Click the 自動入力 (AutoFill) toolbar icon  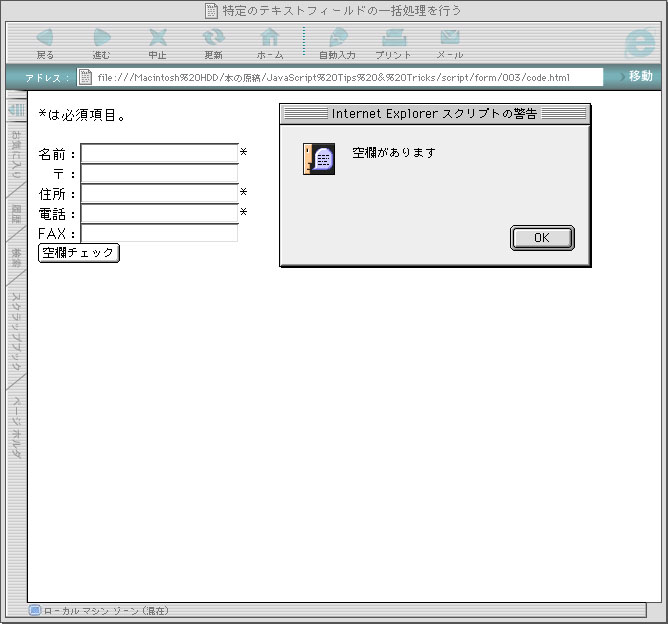click(337, 39)
